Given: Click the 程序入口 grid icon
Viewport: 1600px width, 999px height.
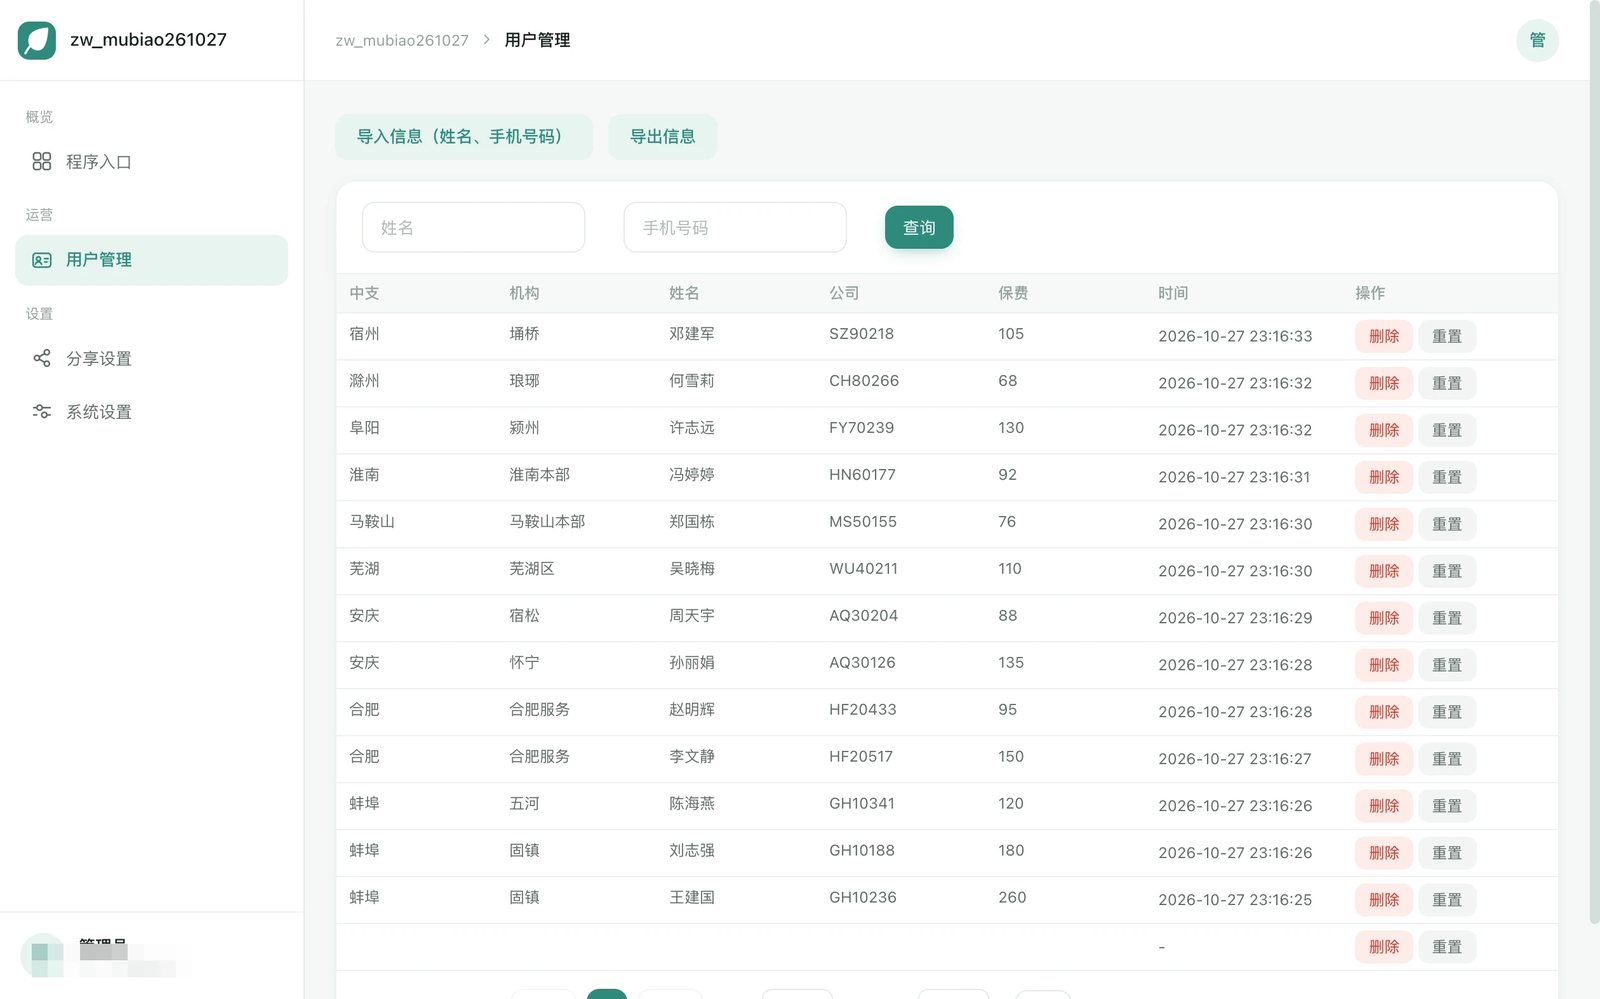Looking at the screenshot, I should pyautogui.click(x=41, y=161).
